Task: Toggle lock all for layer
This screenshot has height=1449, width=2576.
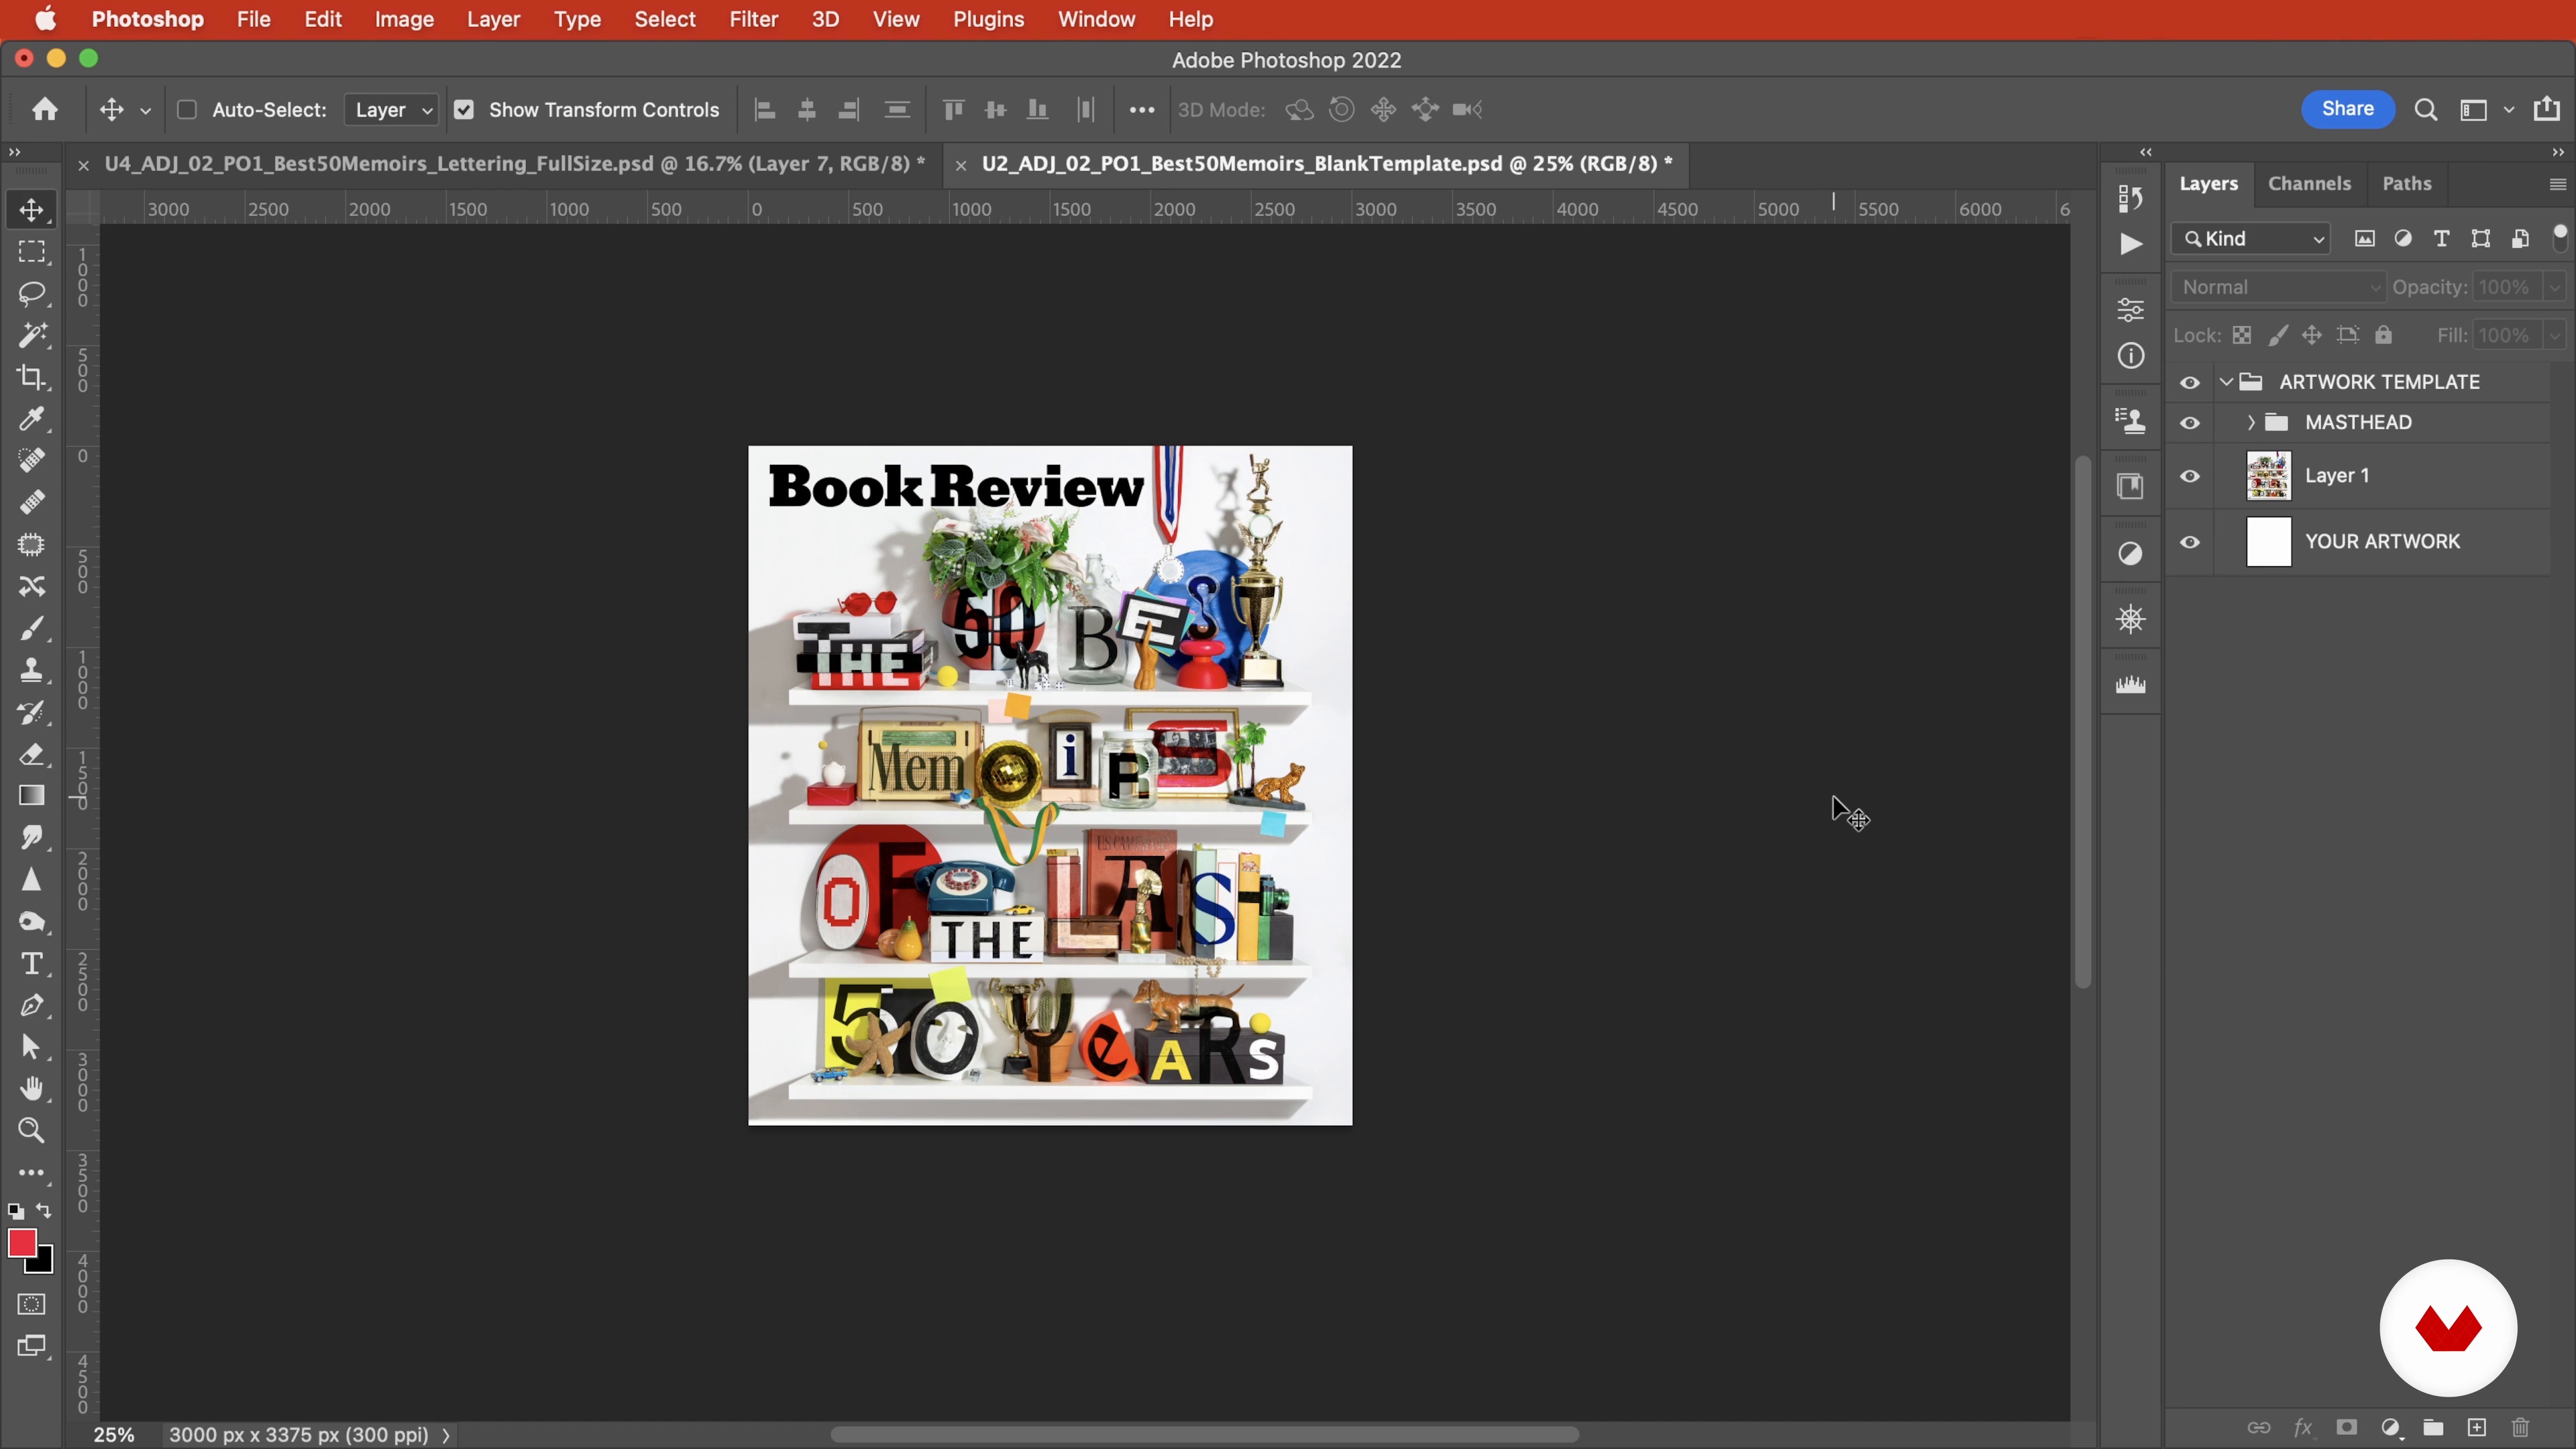Action: pyautogui.click(x=2383, y=335)
